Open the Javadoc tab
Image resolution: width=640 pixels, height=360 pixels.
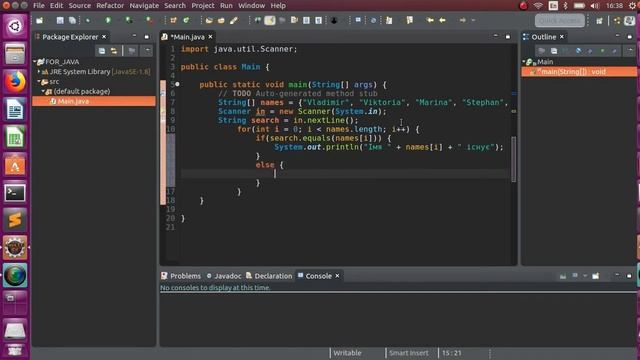[224, 276]
